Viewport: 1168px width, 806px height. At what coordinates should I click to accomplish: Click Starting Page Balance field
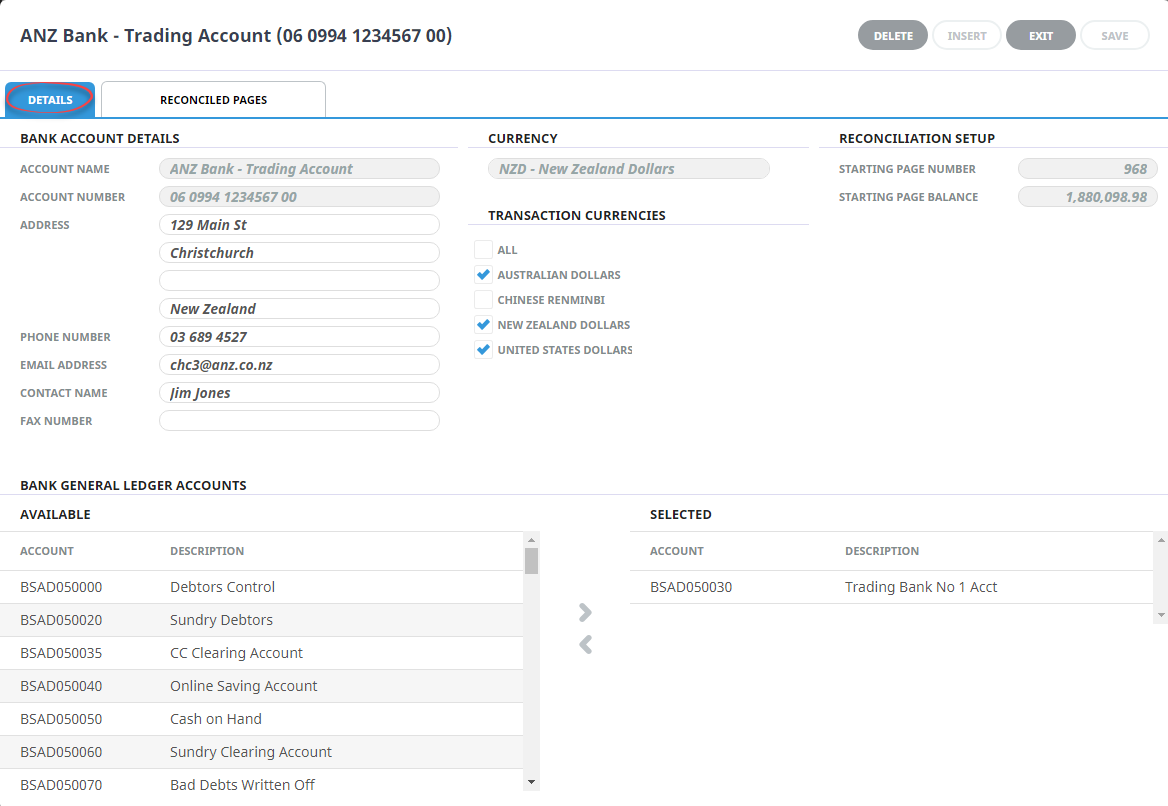tap(1088, 197)
